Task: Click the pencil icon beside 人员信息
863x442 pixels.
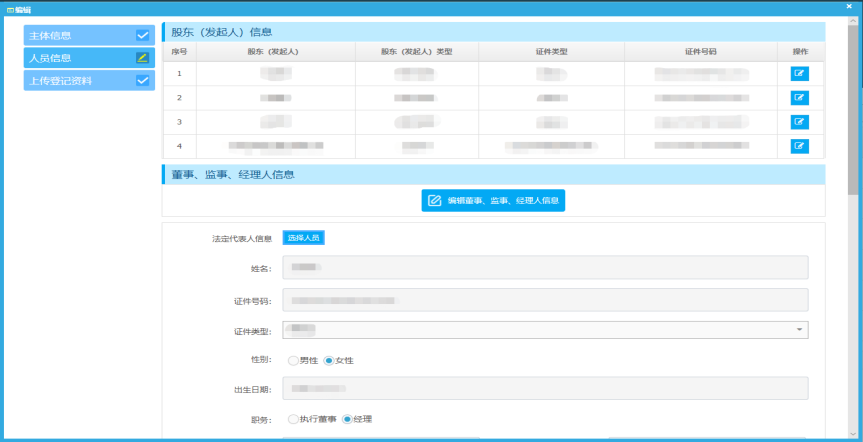Action: click(x=142, y=58)
